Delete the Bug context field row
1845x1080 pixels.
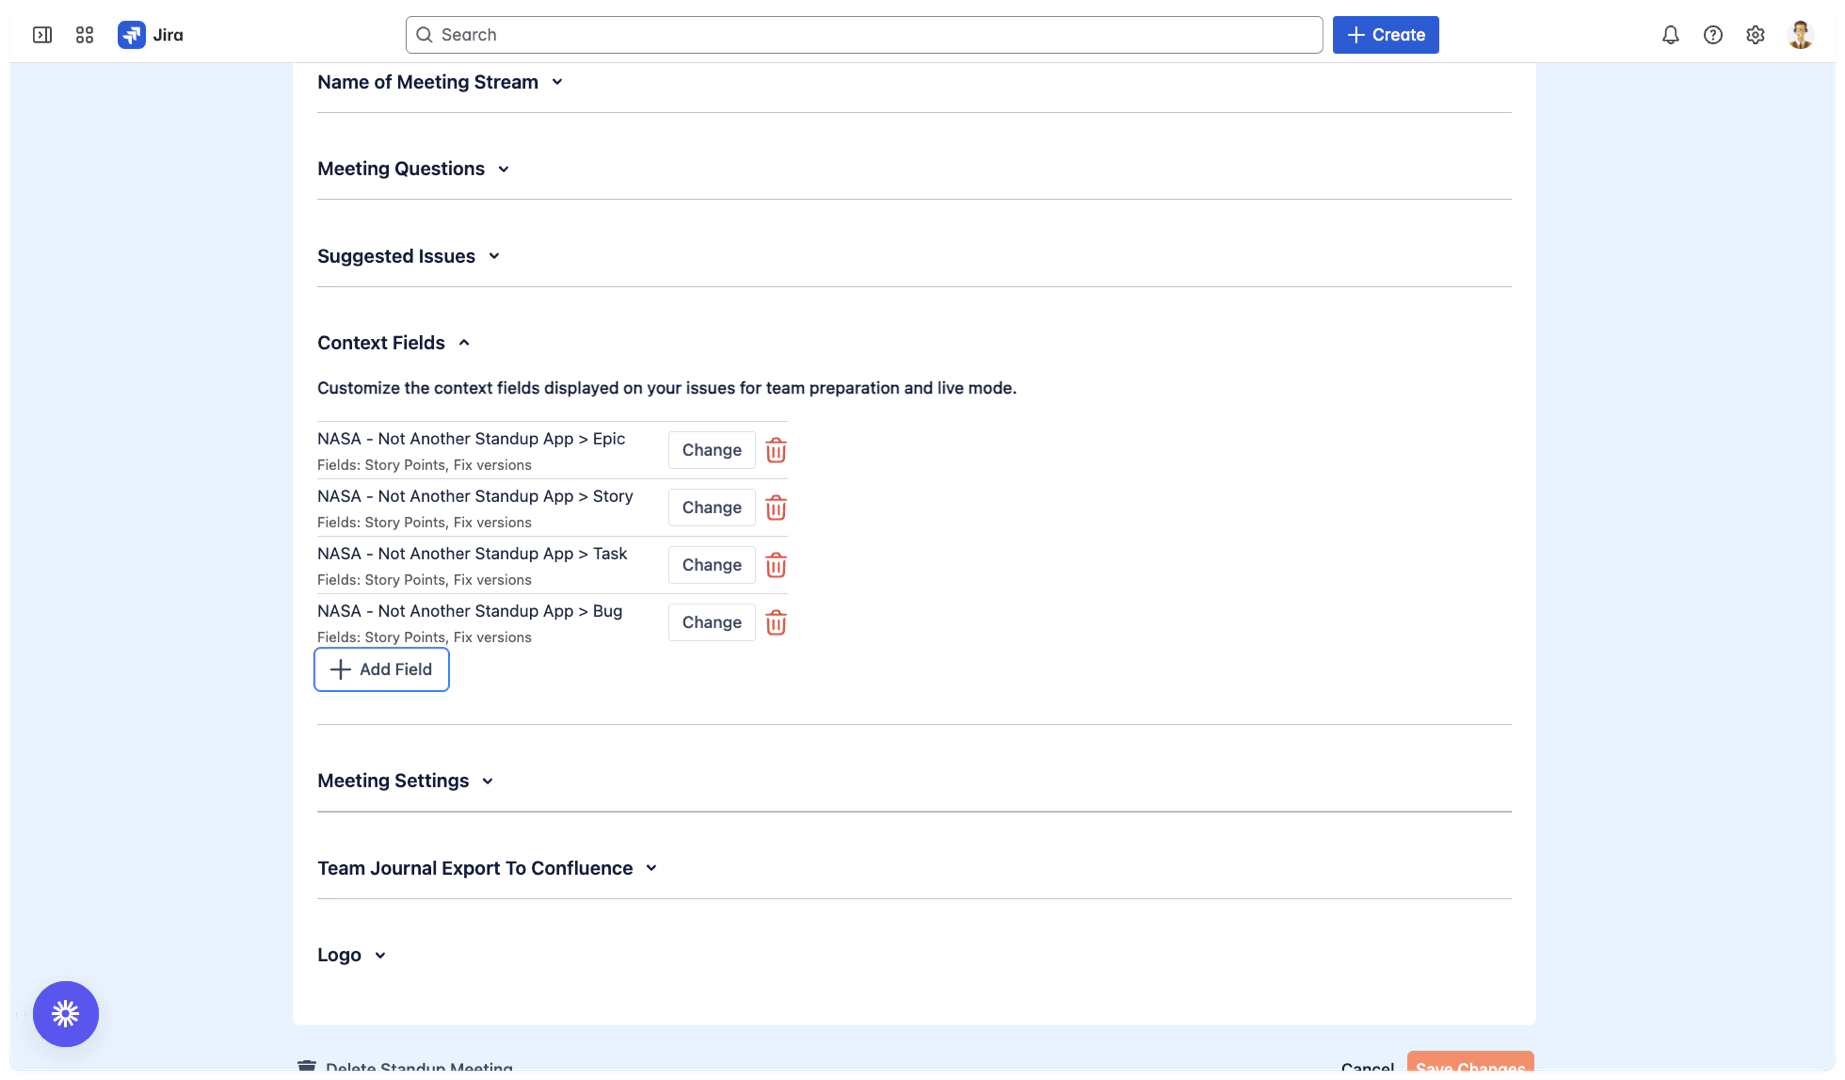point(776,623)
